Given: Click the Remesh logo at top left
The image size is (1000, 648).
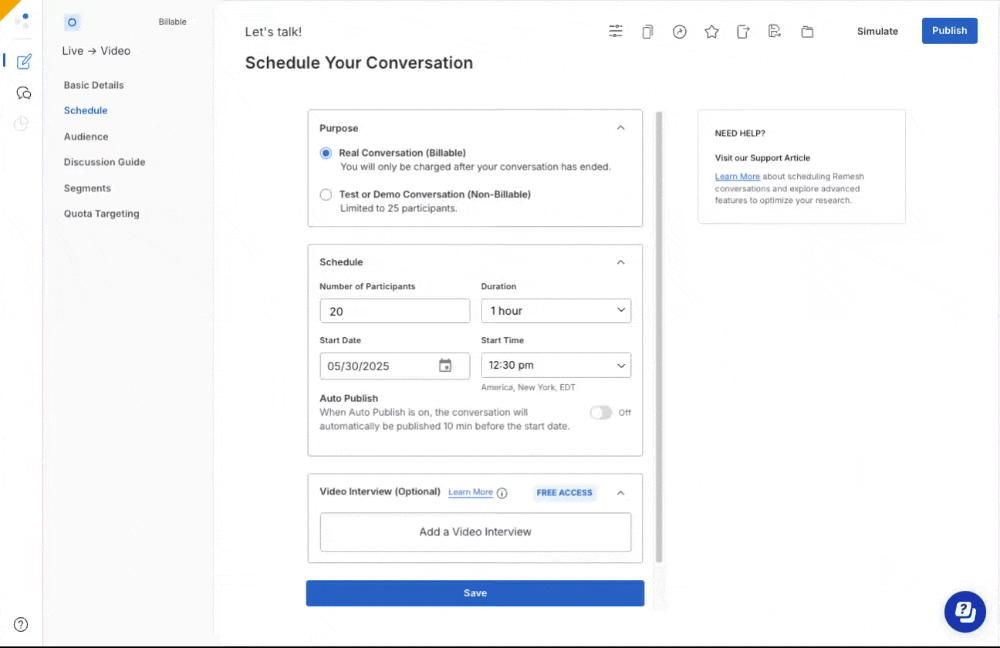Looking at the screenshot, I should coord(22,20).
